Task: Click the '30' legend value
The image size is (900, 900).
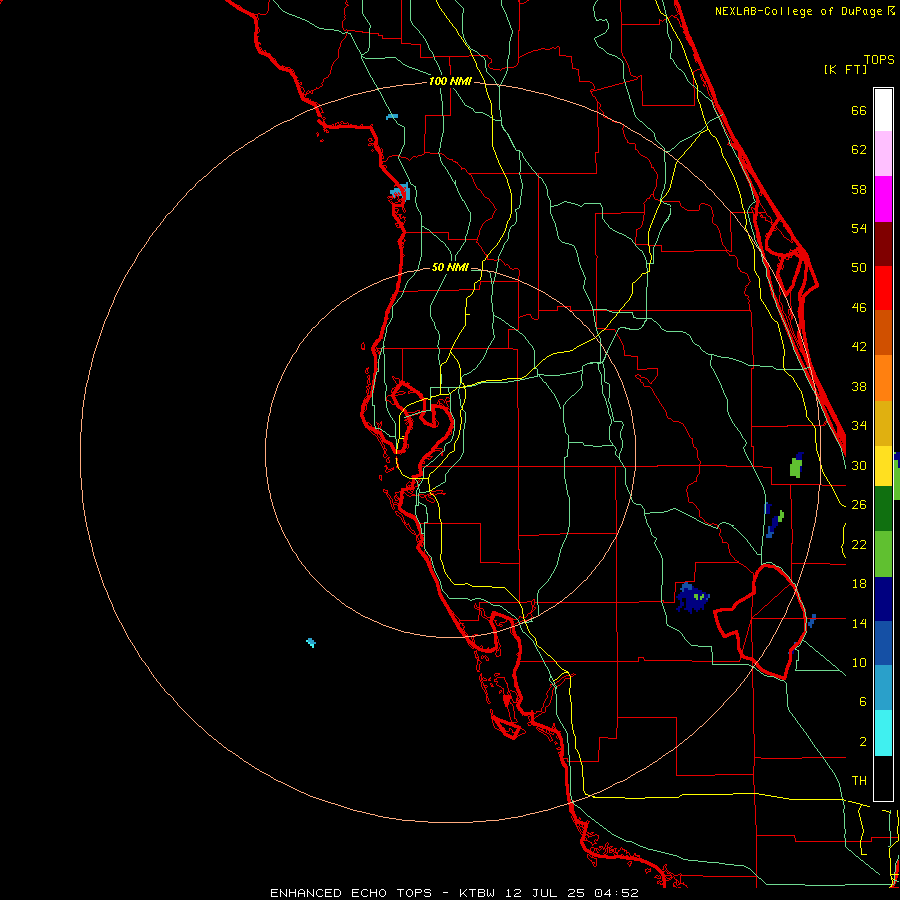Action: click(x=859, y=465)
